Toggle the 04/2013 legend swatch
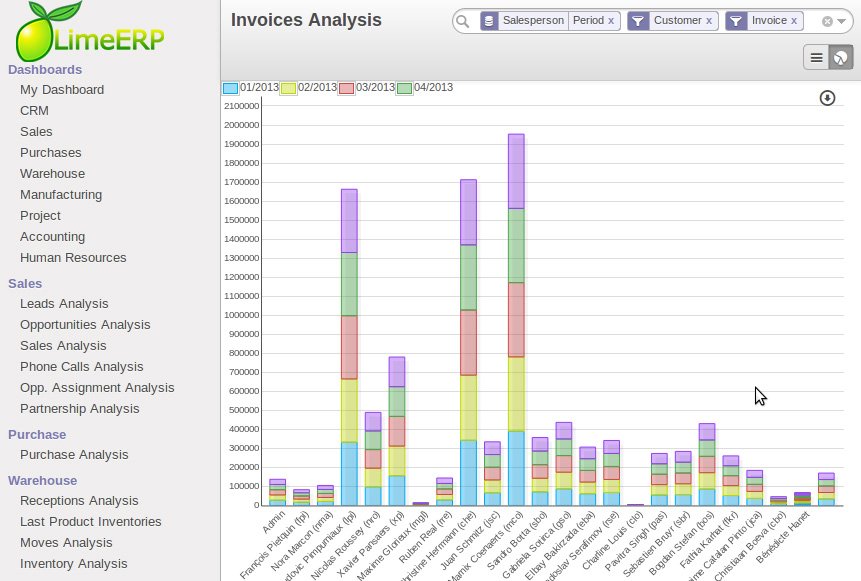The image size is (861, 581). coord(405,88)
